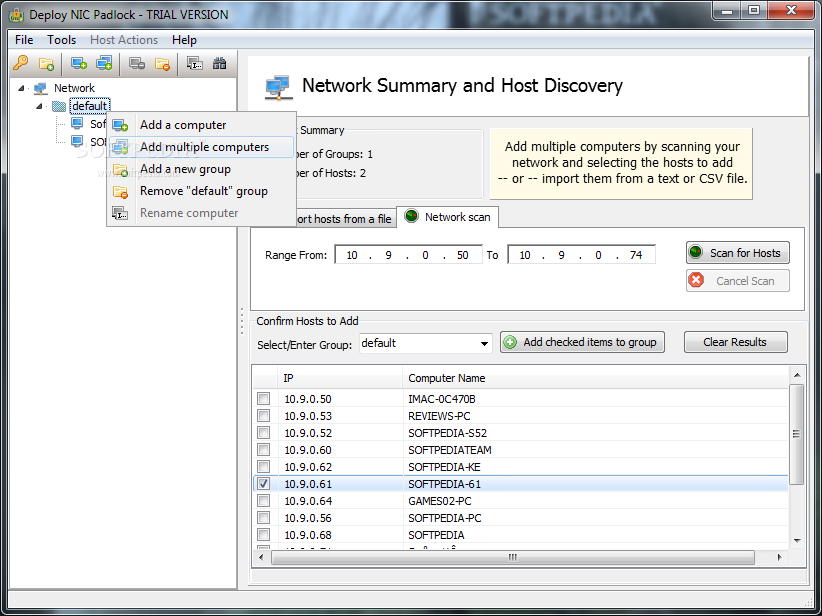Click the green plus icon on Add checked items
822x616 pixels.
coord(510,342)
